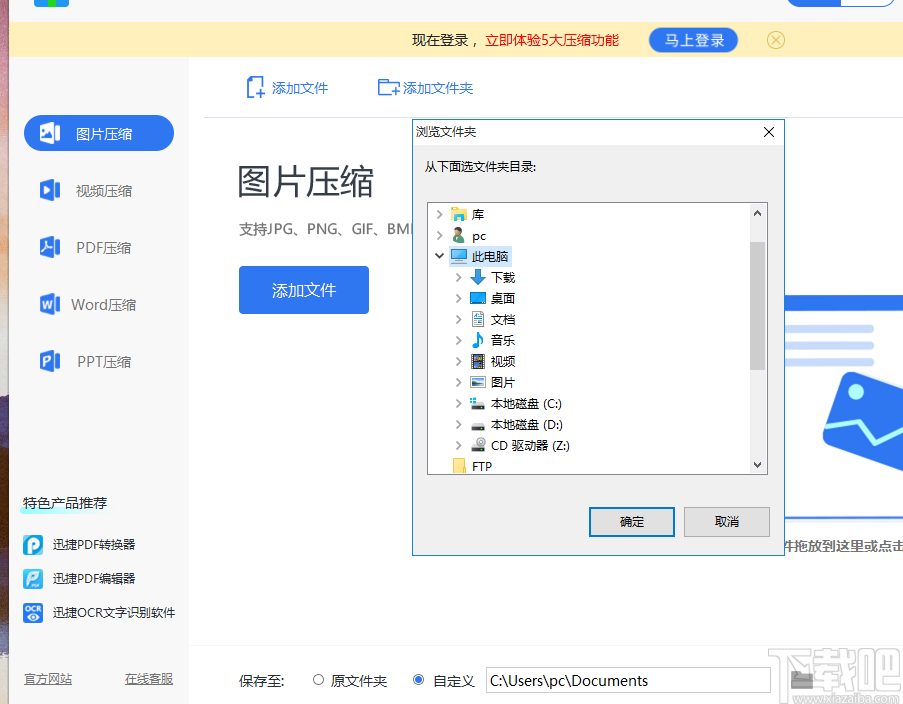Click the 确定 button in the dialog

click(631, 521)
